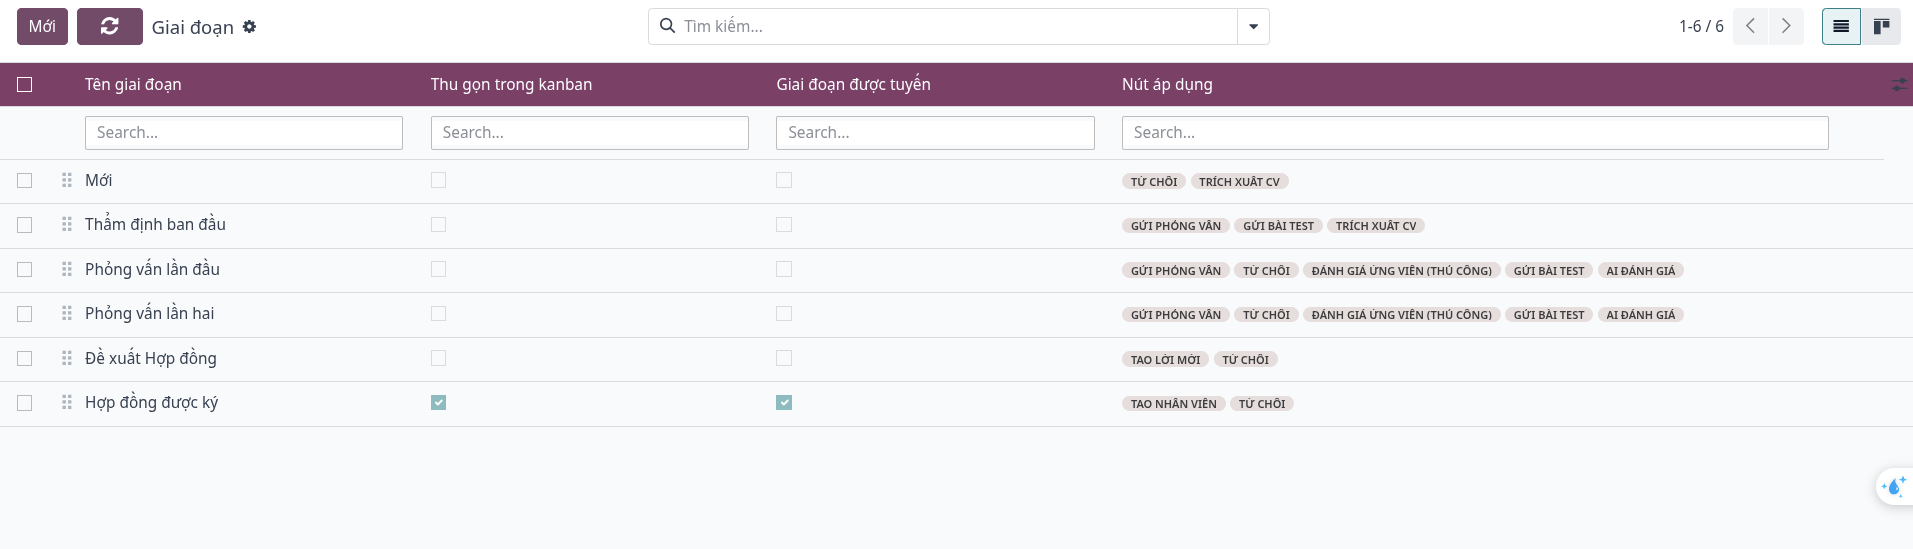
Task: Click the Mới create button
Action: pos(42,27)
